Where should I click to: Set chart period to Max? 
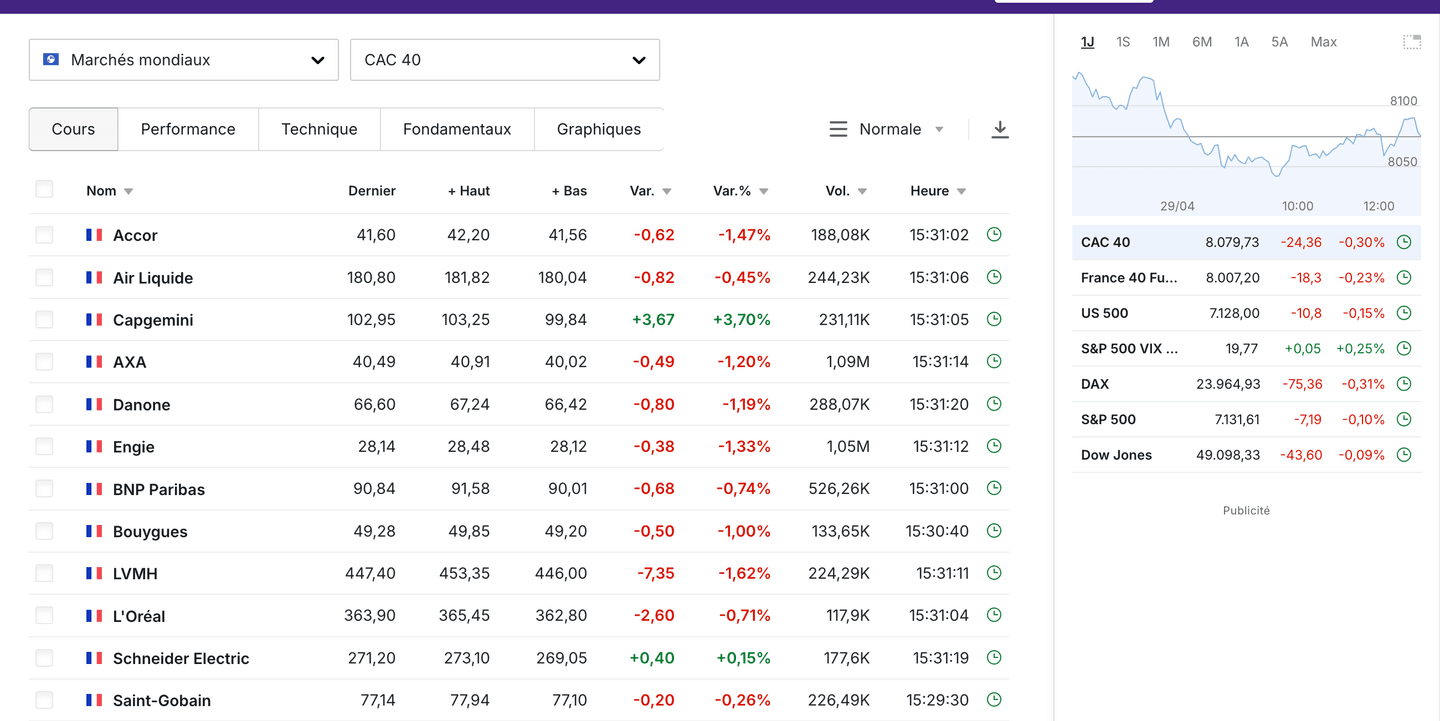tap(1324, 42)
